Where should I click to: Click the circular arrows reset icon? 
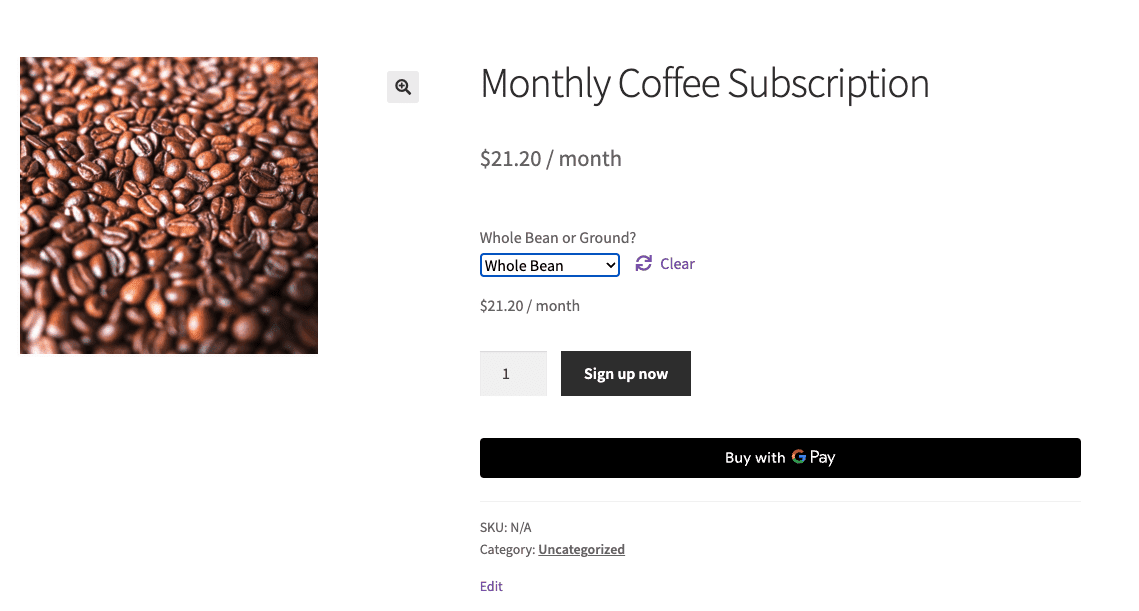643,263
